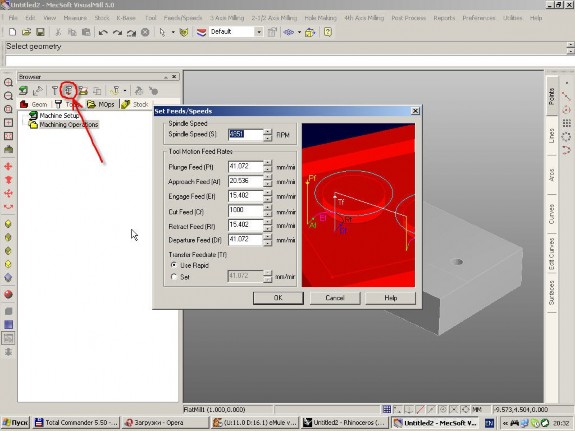
Task: Click the red line snap status icon
Action: pos(420,409)
